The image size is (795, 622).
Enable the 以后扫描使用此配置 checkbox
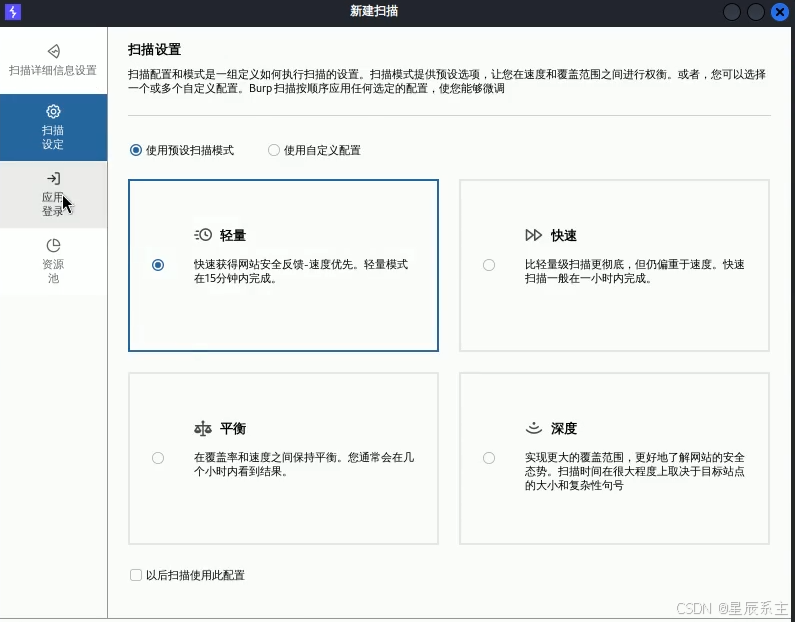(135, 575)
